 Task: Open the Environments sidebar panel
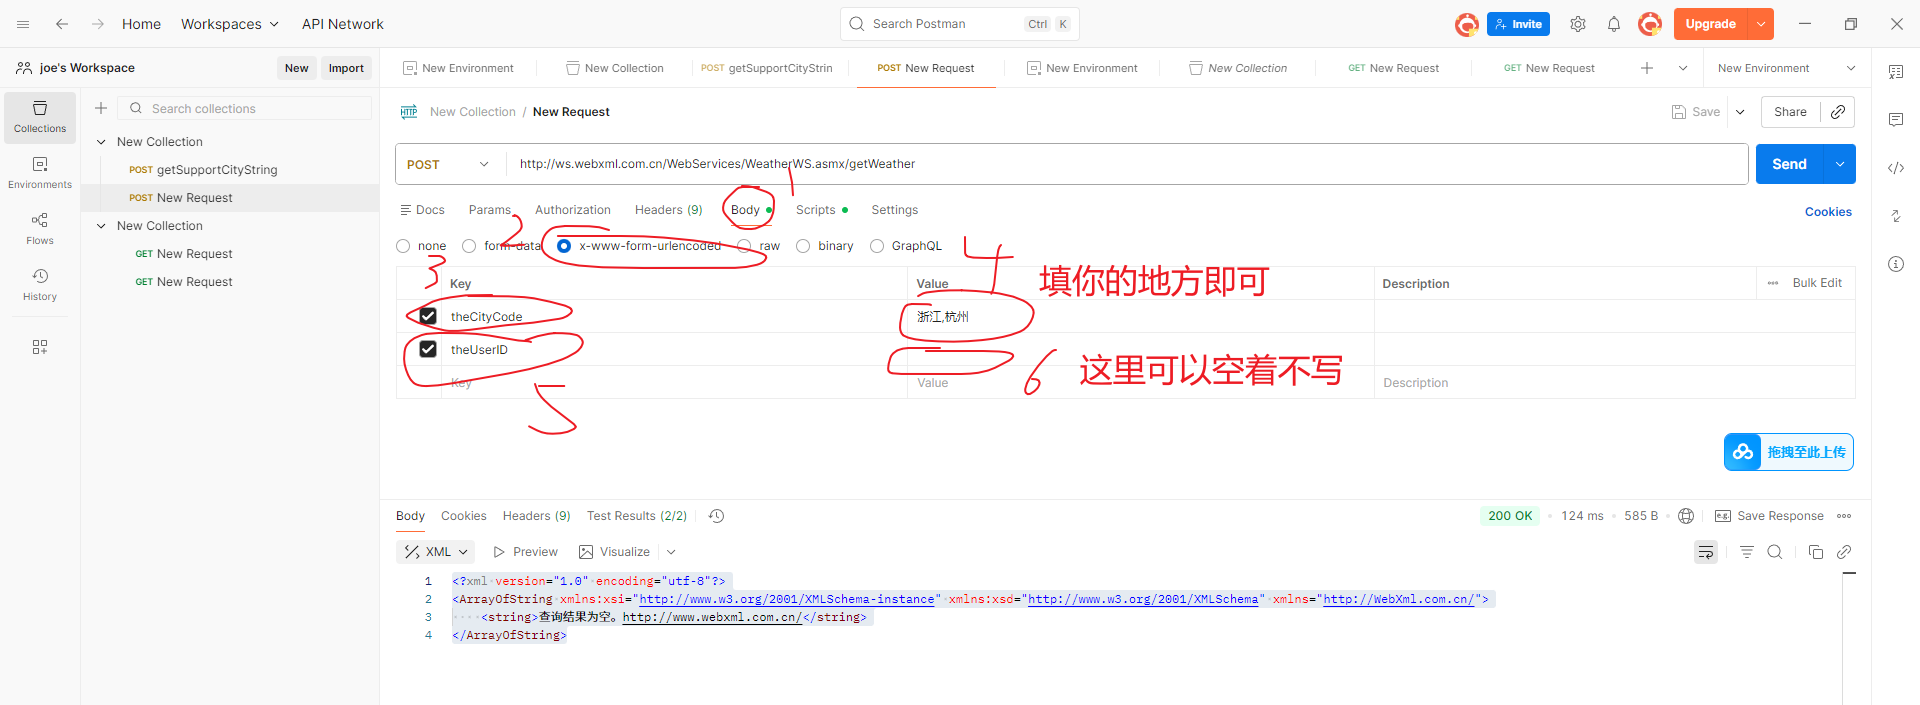40,173
